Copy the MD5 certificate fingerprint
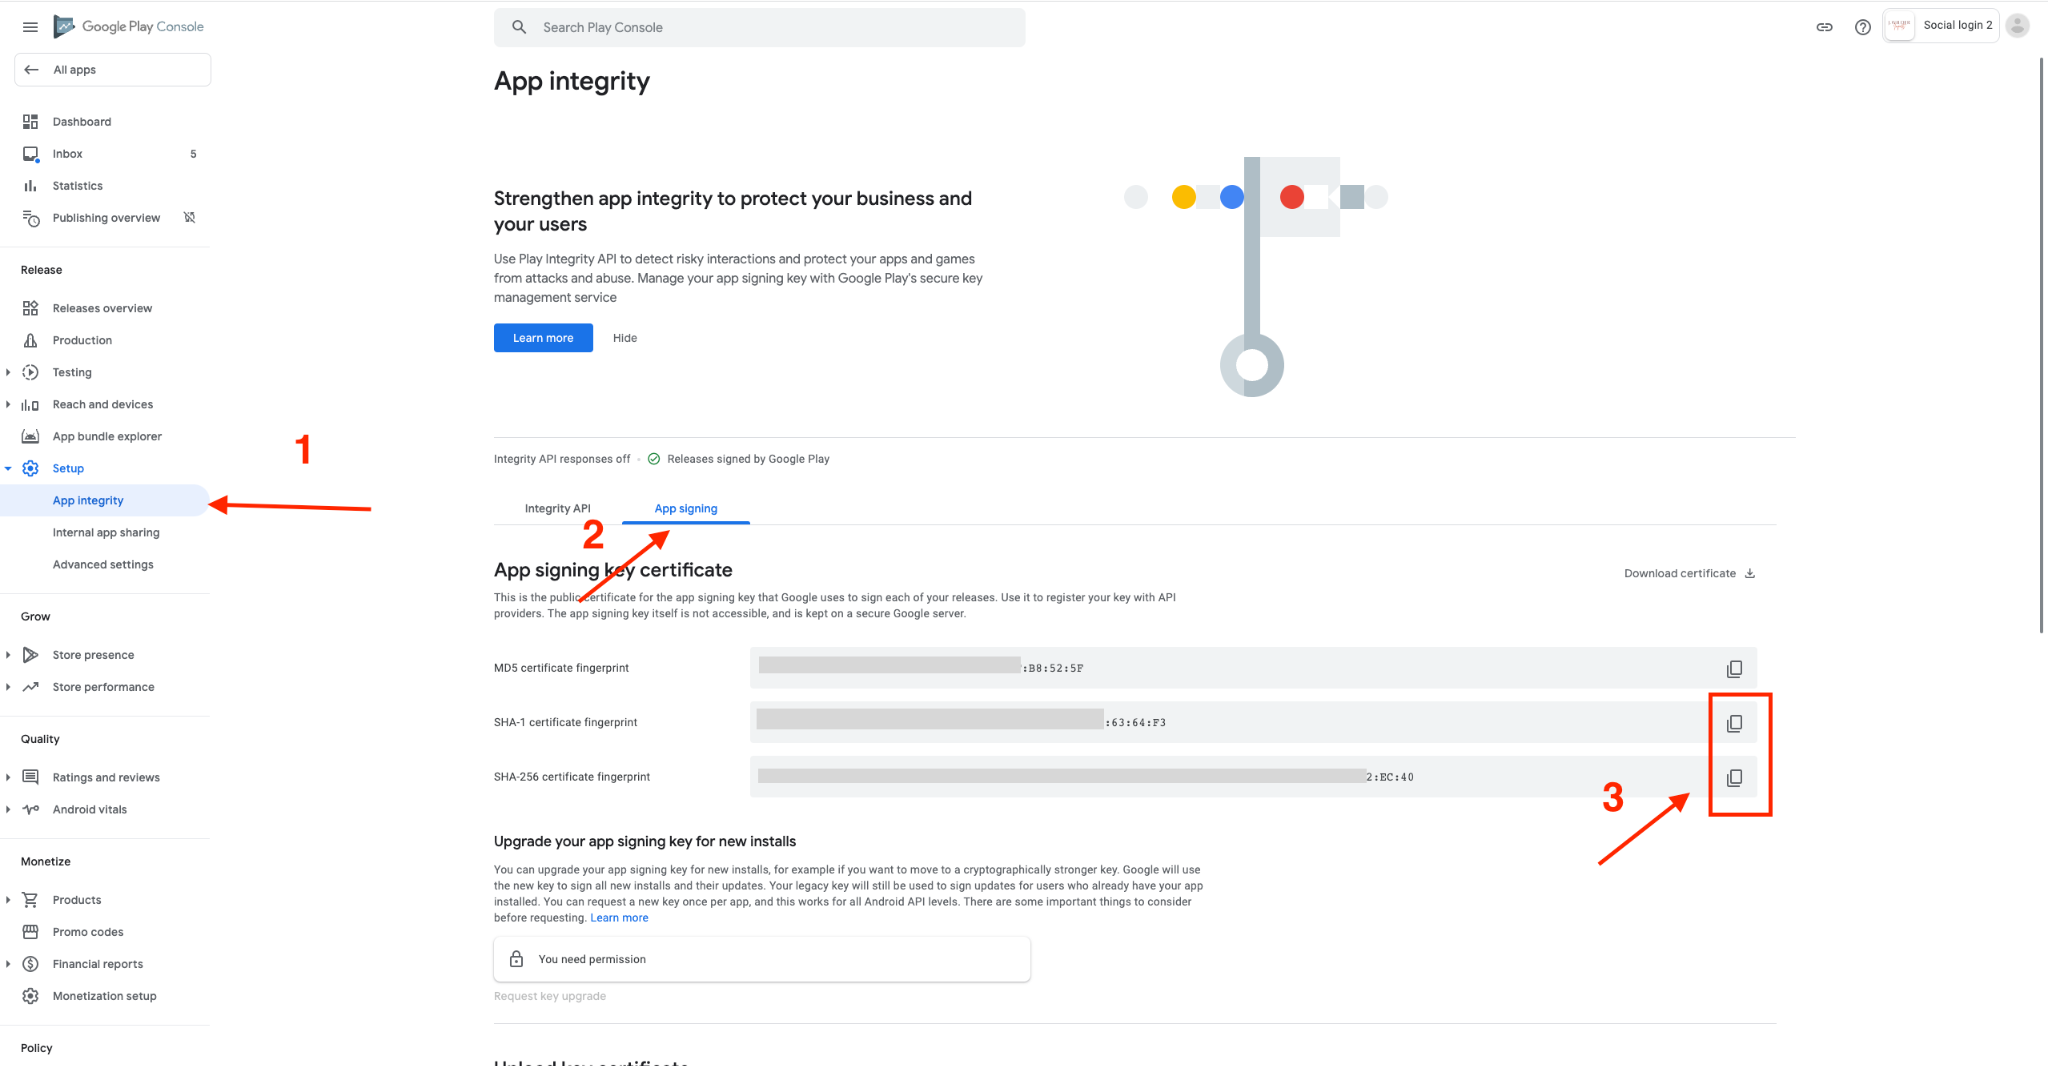This screenshot has width=2048, height=1066. [1734, 668]
